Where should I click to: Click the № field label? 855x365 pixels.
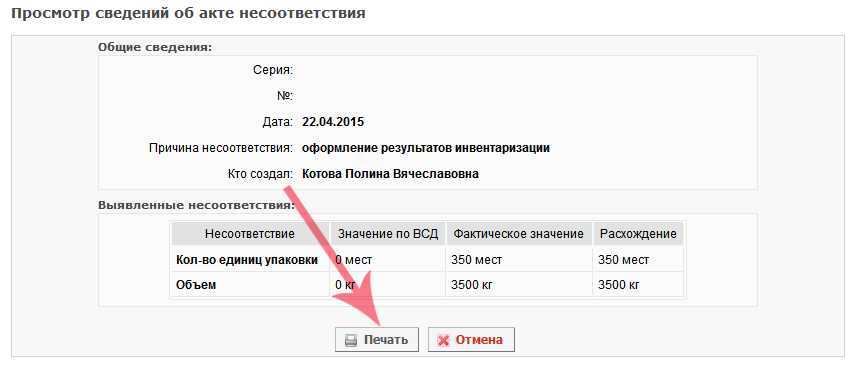click(x=285, y=96)
